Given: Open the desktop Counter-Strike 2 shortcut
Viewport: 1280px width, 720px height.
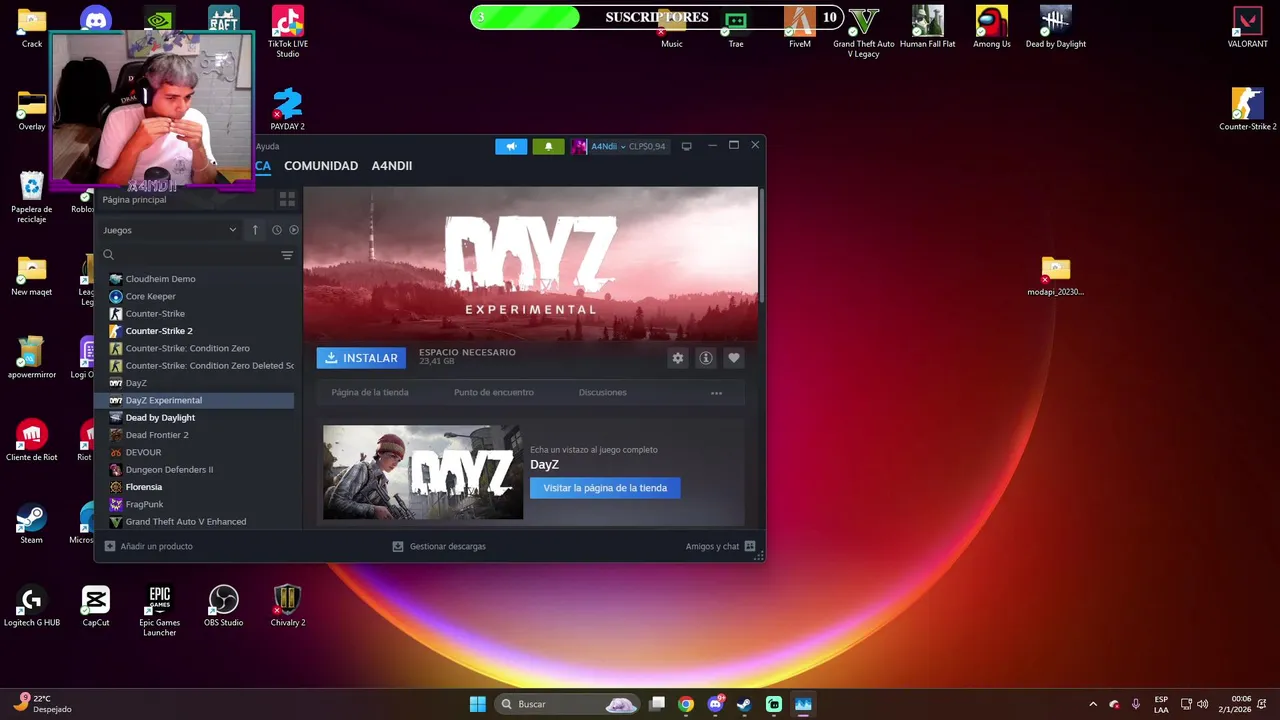Looking at the screenshot, I should pyautogui.click(x=1247, y=109).
